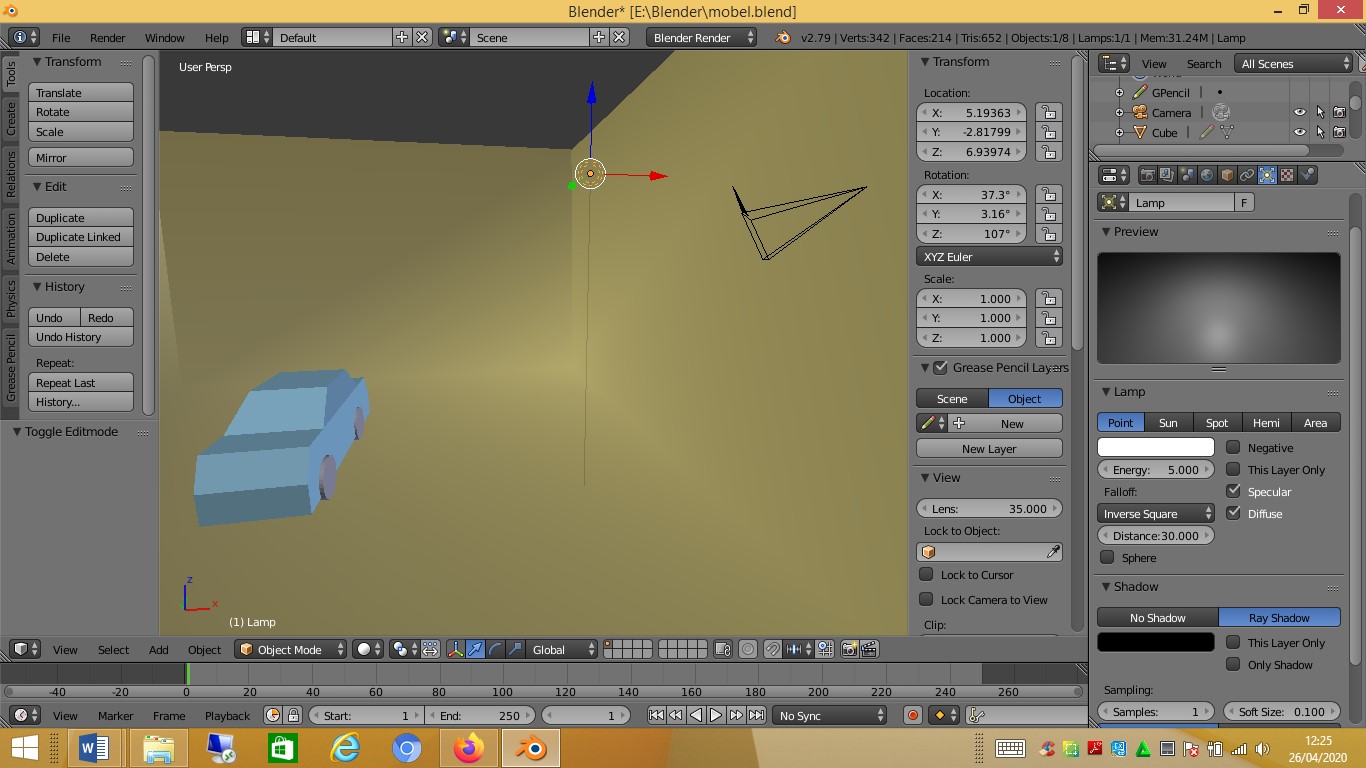
Task: Open the lamp color swatch
Action: click(x=1155, y=447)
